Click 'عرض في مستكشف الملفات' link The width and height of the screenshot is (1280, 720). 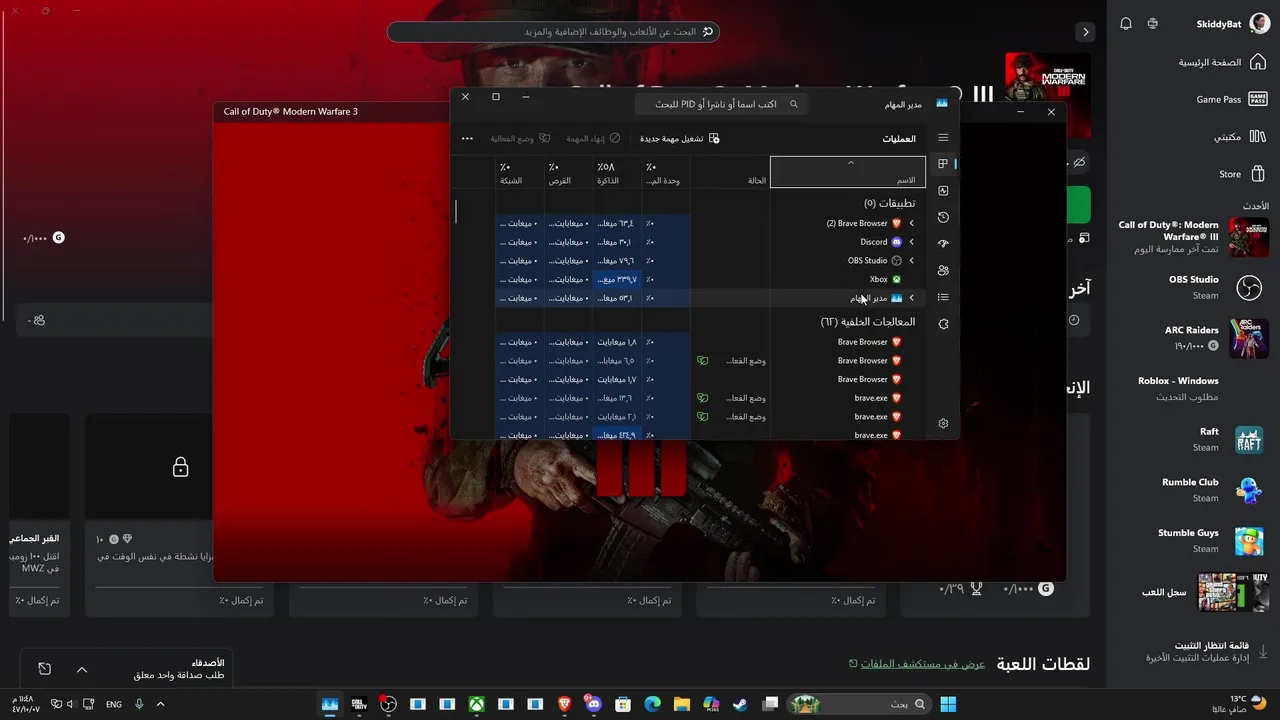pos(921,664)
